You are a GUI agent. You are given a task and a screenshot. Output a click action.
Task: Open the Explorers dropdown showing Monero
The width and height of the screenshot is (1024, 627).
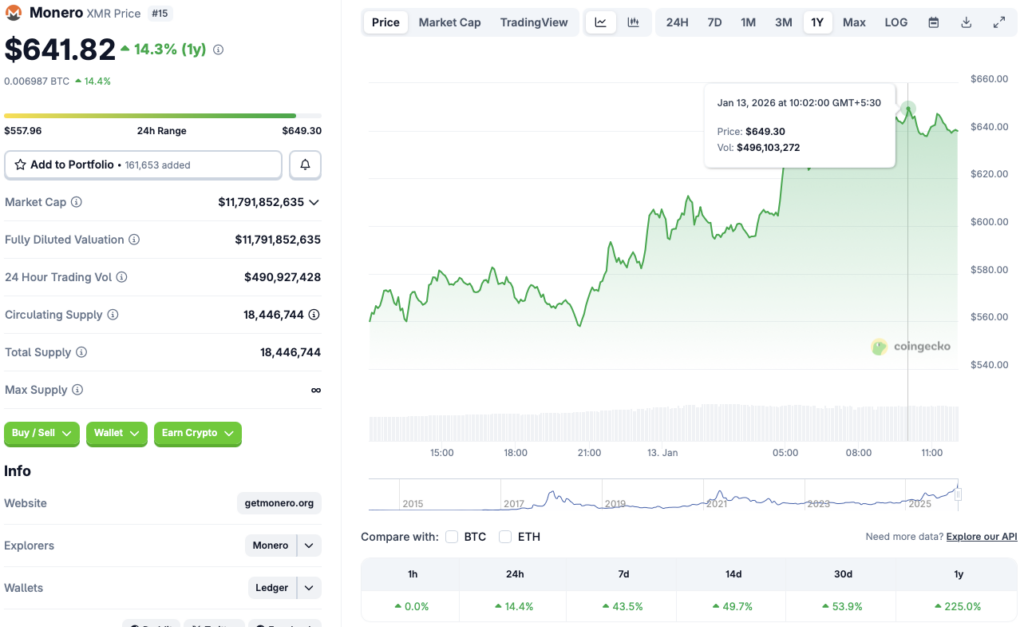[x=283, y=545]
